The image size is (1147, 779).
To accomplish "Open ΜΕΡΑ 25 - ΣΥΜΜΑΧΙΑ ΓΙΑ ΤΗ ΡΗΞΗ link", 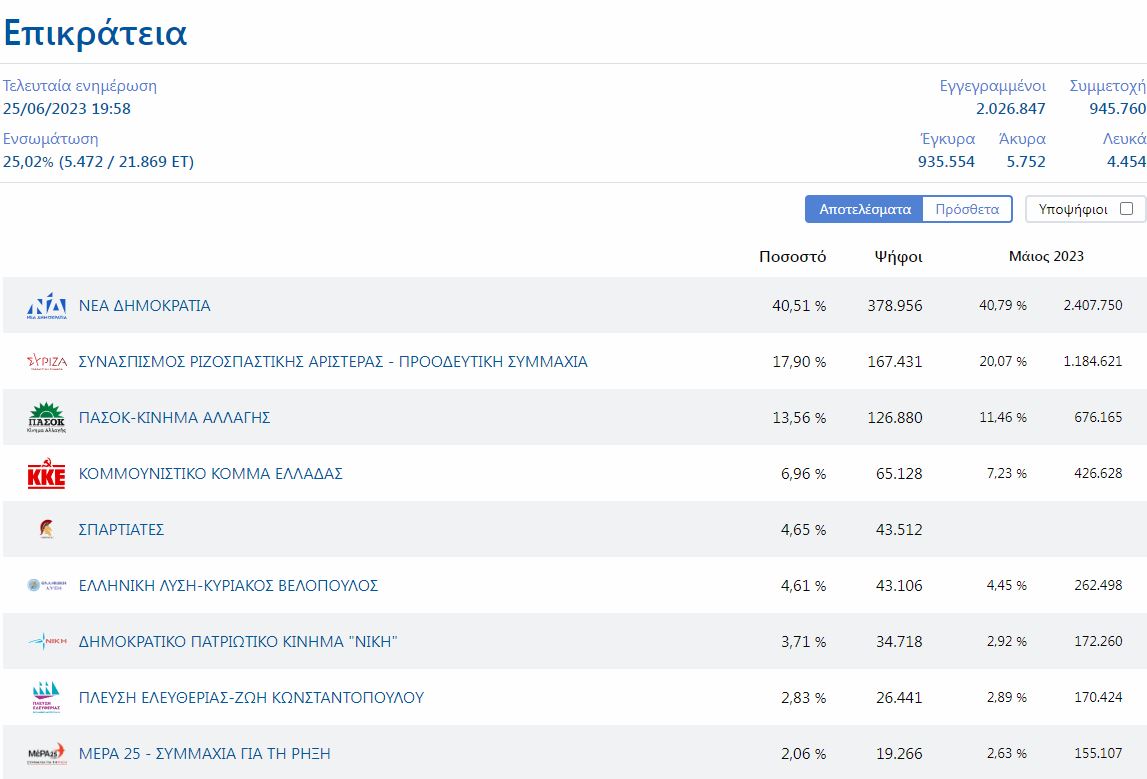I will pyautogui.click(x=205, y=753).
